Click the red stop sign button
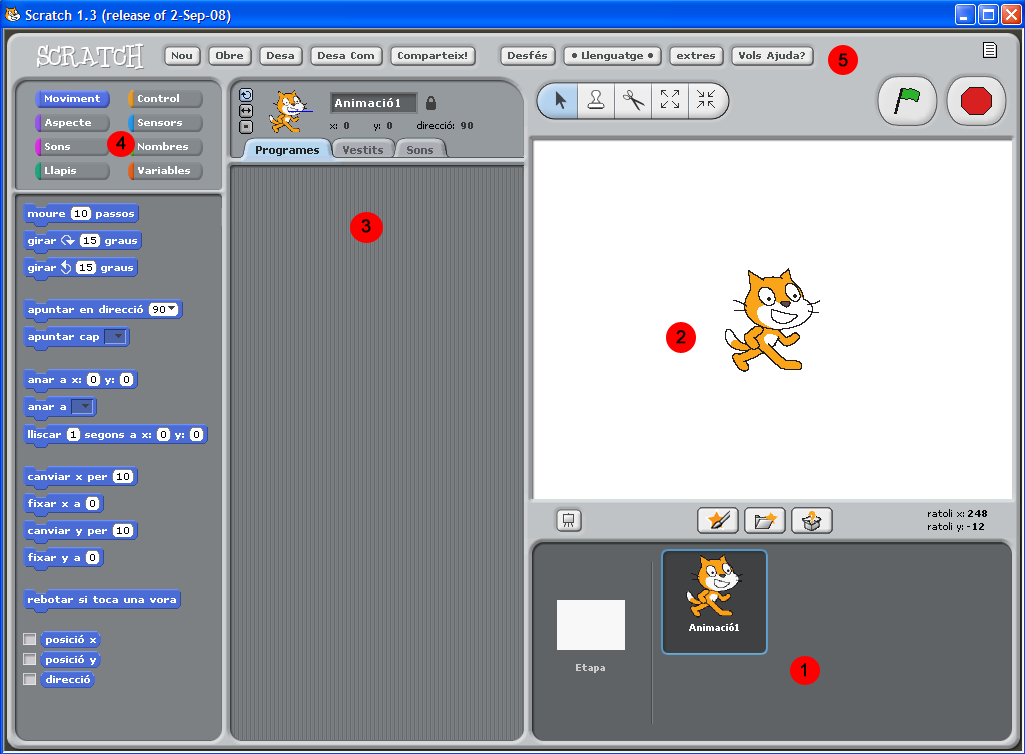 click(x=976, y=101)
